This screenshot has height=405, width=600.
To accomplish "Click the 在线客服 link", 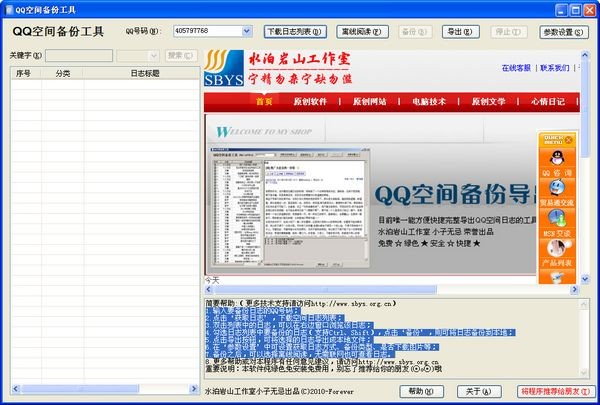I will (518, 68).
